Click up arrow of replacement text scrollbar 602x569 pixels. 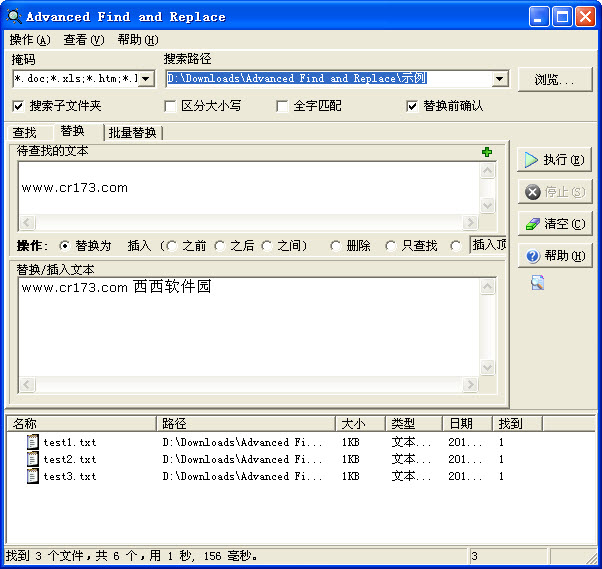(x=488, y=286)
